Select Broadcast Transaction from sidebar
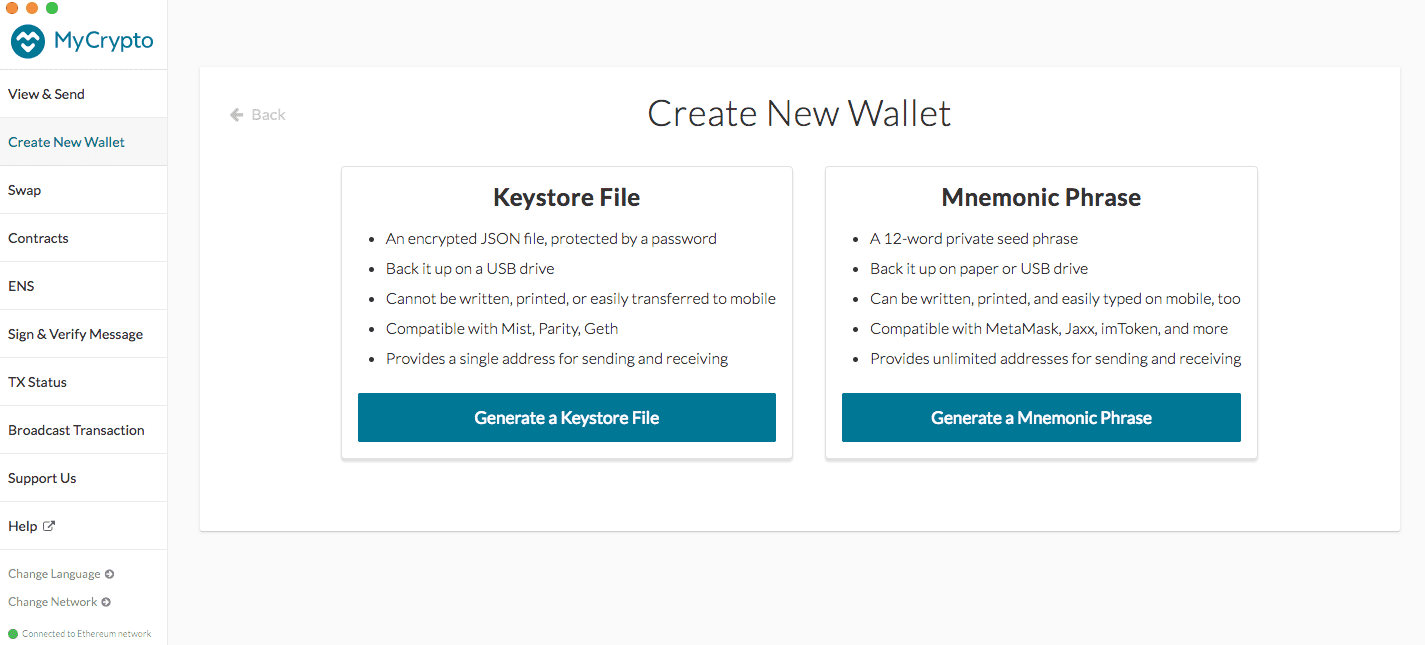This screenshot has height=645, width=1425. [83, 430]
